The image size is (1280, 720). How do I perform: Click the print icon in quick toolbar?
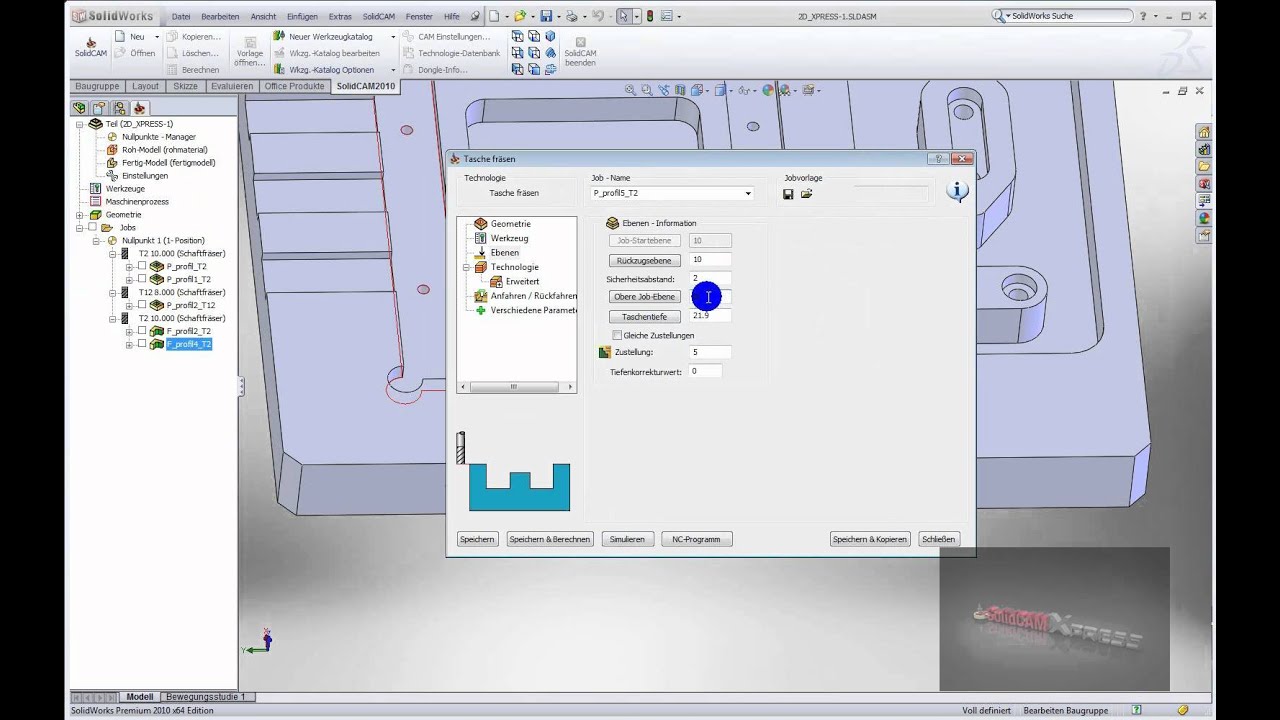[x=571, y=16]
